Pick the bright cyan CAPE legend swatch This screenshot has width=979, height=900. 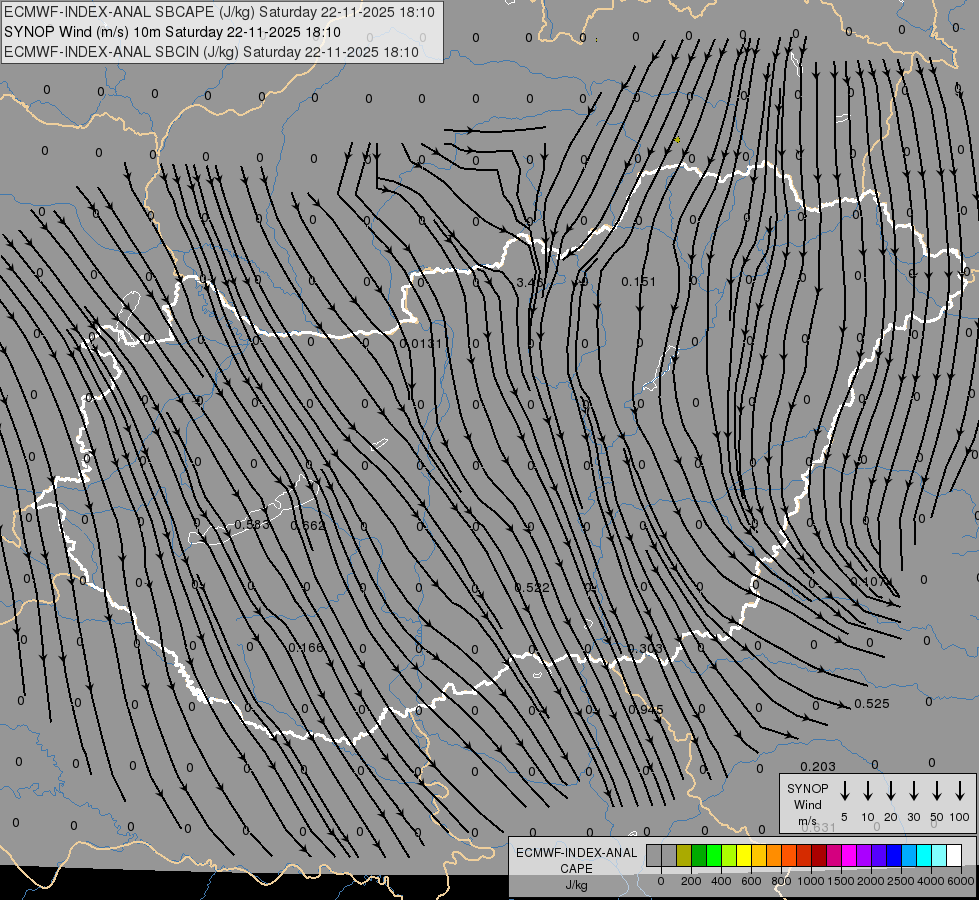point(924,855)
